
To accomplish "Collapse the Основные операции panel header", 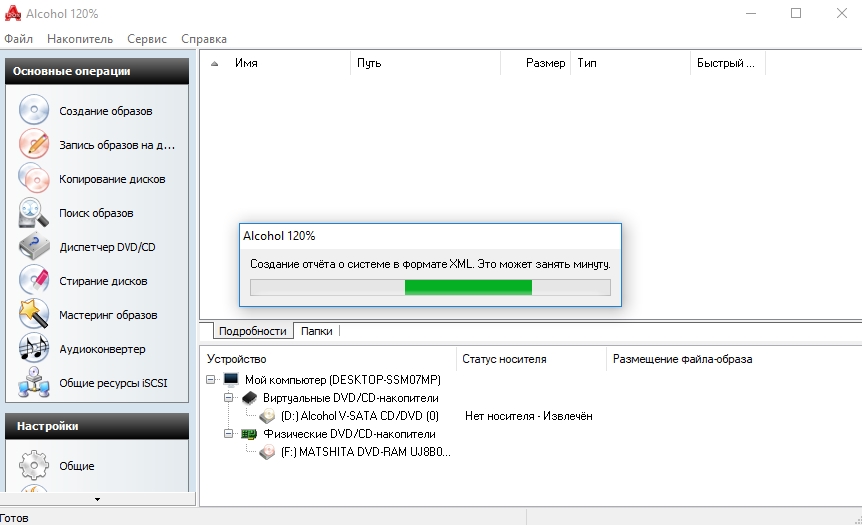I will pyautogui.click(x=97, y=71).
